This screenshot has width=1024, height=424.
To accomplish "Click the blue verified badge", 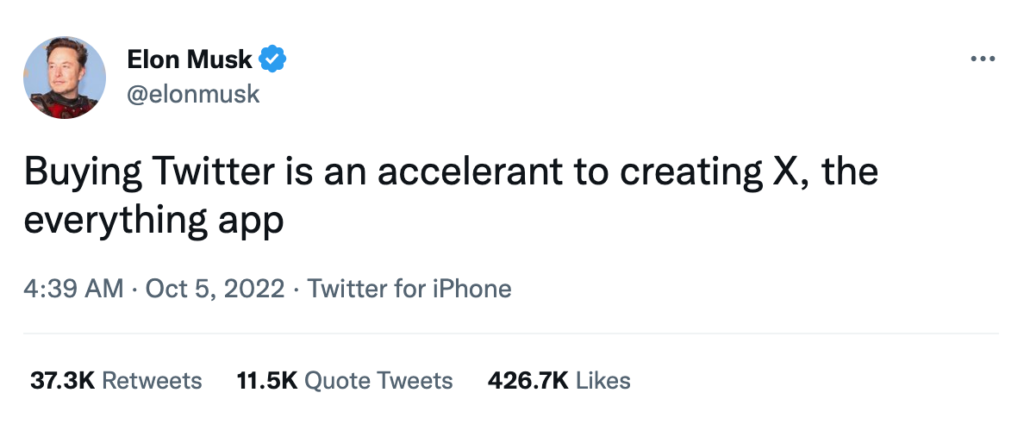I will (x=273, y=60).
